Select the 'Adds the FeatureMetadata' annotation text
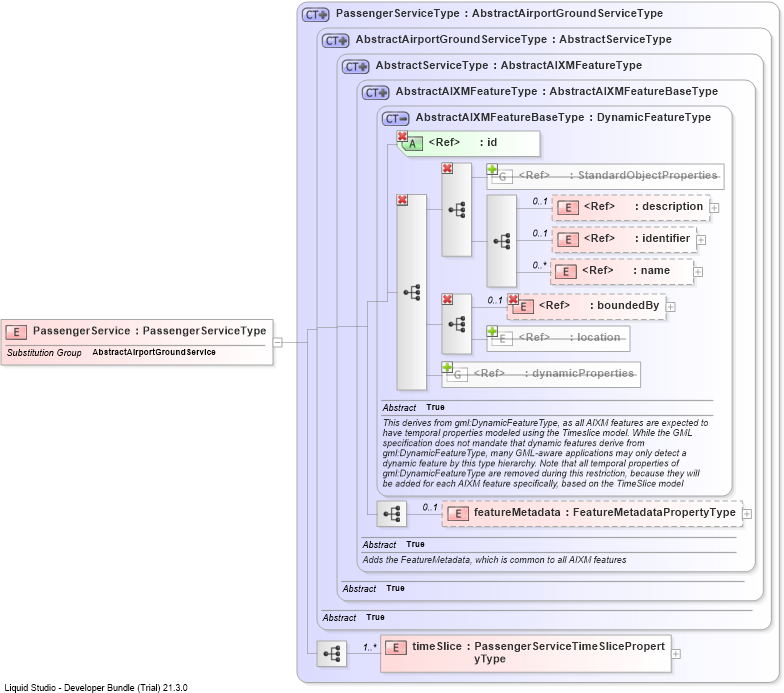Viewport: 784px width, 693px height. pos(494,560)
